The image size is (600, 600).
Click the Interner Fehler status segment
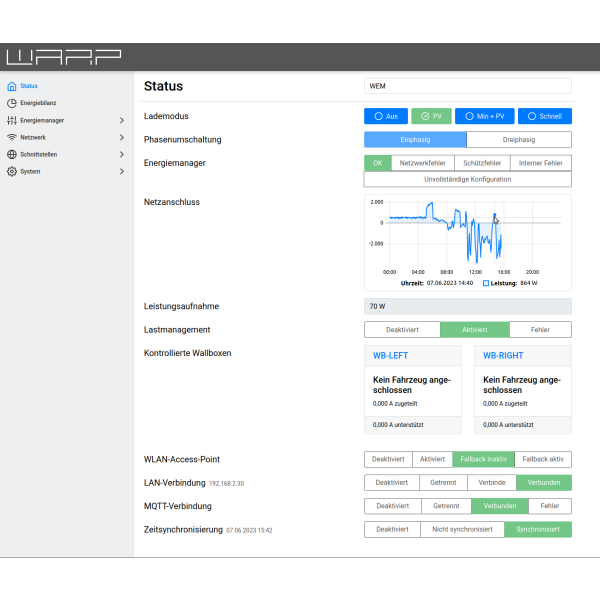[x=541, y=163]
